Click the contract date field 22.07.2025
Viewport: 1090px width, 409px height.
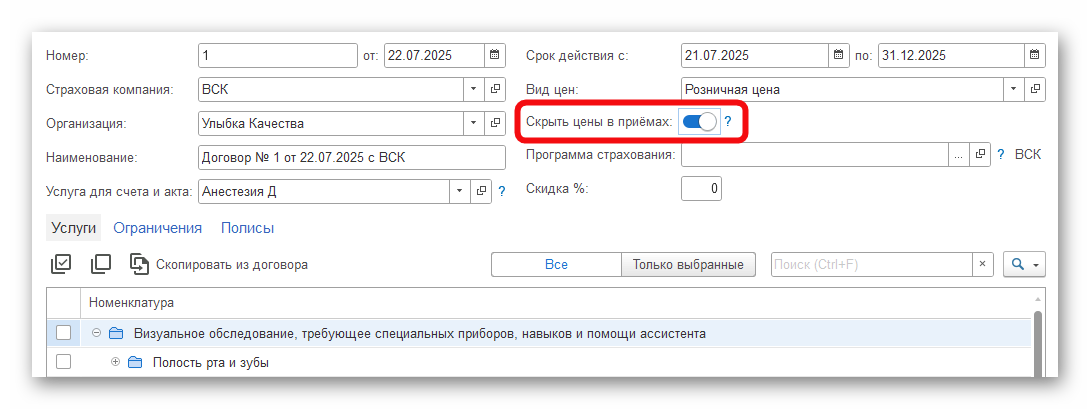point(434,55)
